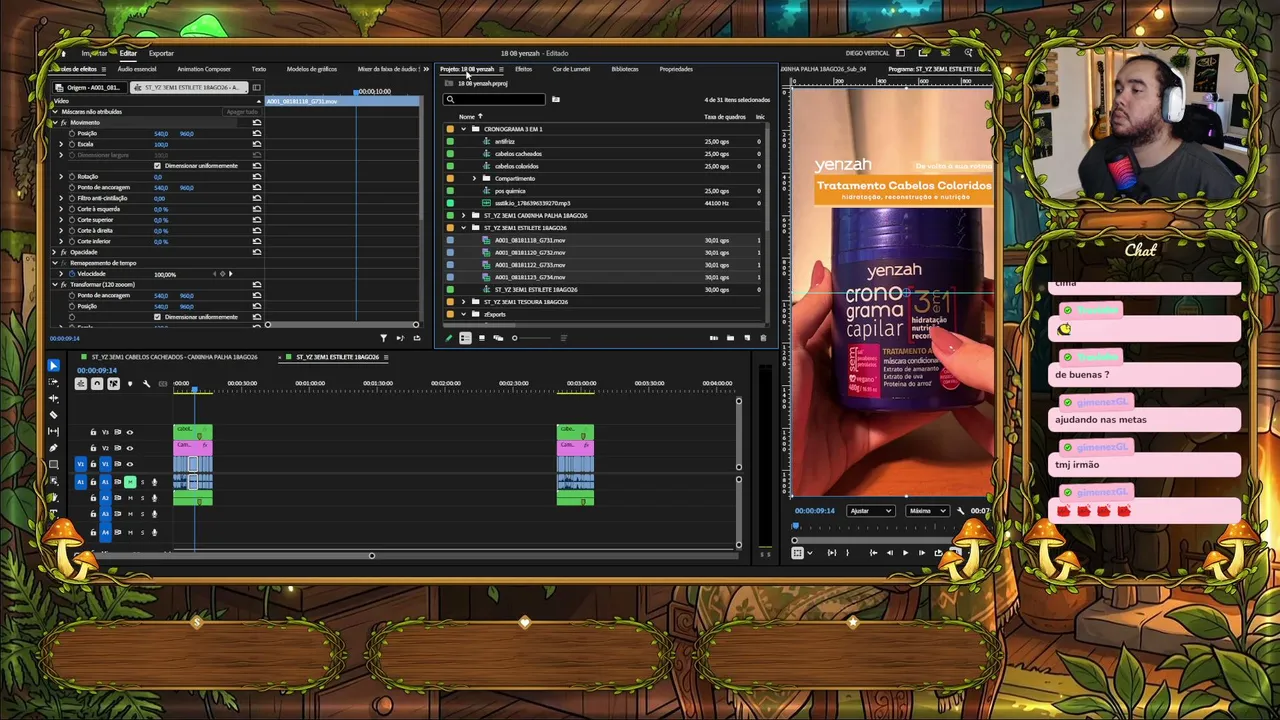Select the Slip tool

point(53,431)
